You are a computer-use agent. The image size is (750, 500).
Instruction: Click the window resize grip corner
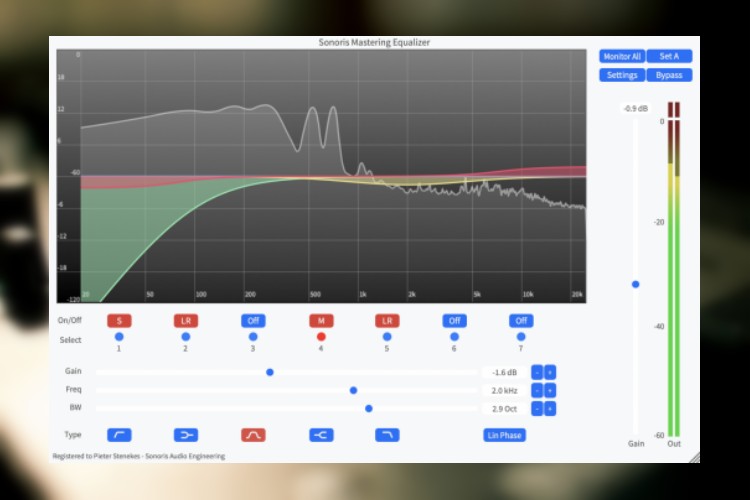pyautogui.click(x=695, y=457)
